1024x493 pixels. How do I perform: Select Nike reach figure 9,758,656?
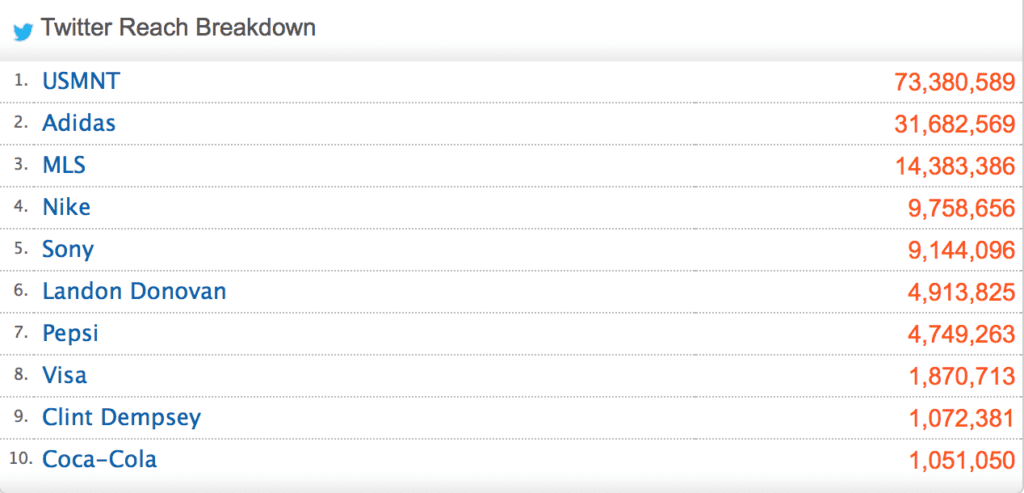961,208
